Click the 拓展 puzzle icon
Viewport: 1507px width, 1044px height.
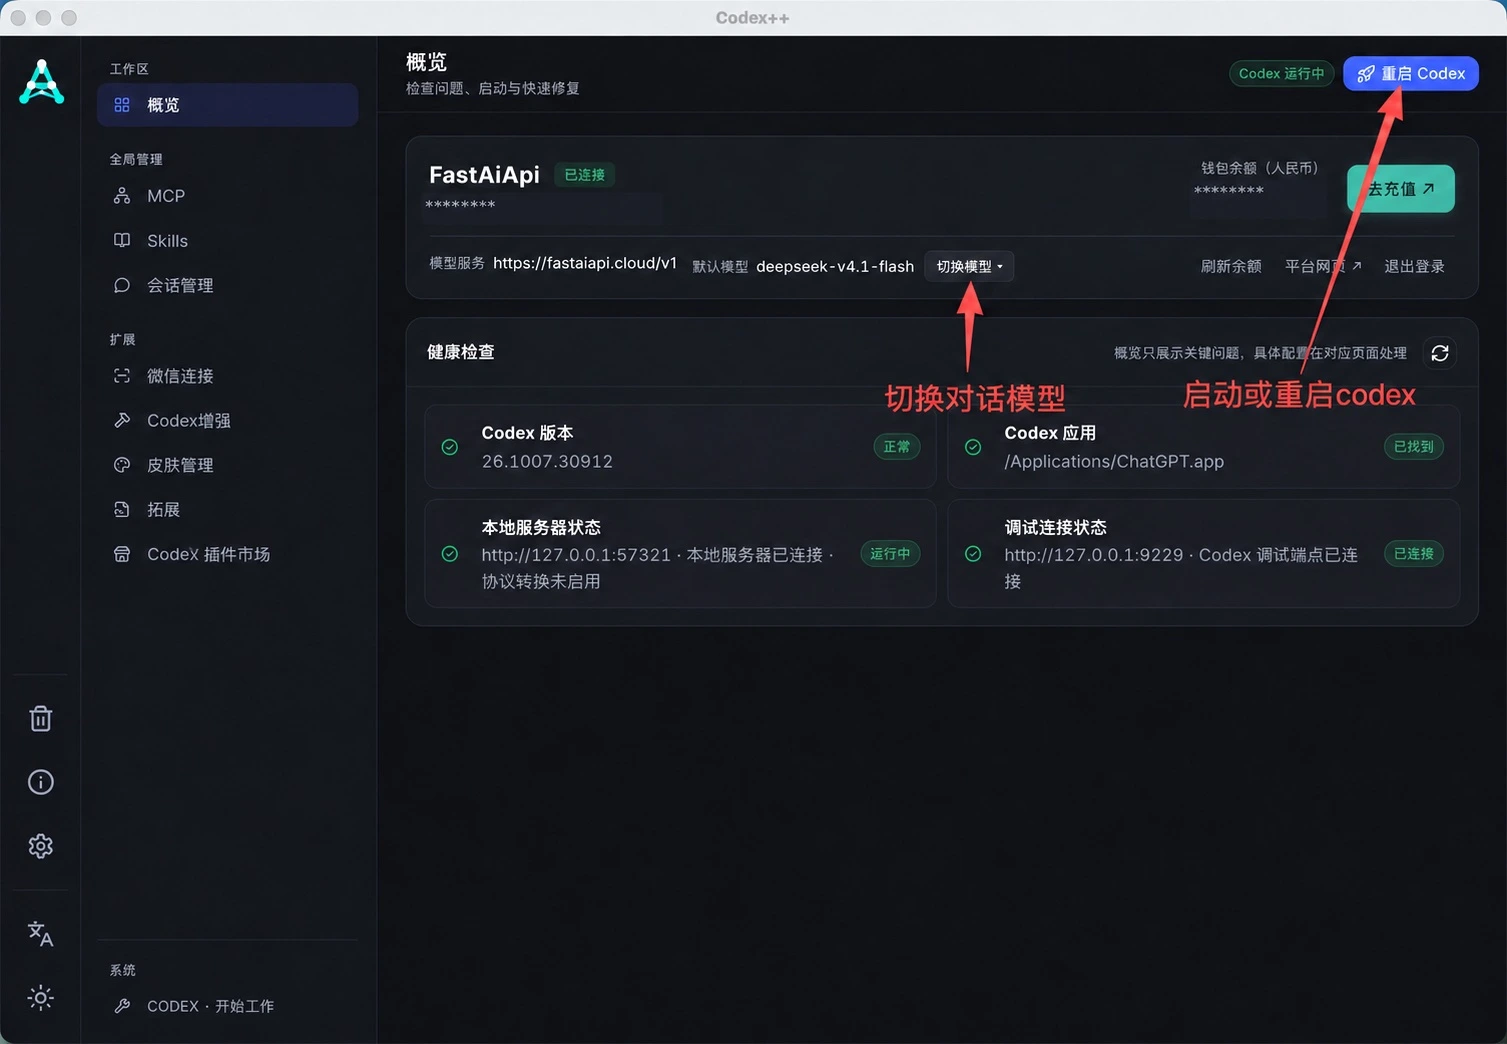pos(122,509)
